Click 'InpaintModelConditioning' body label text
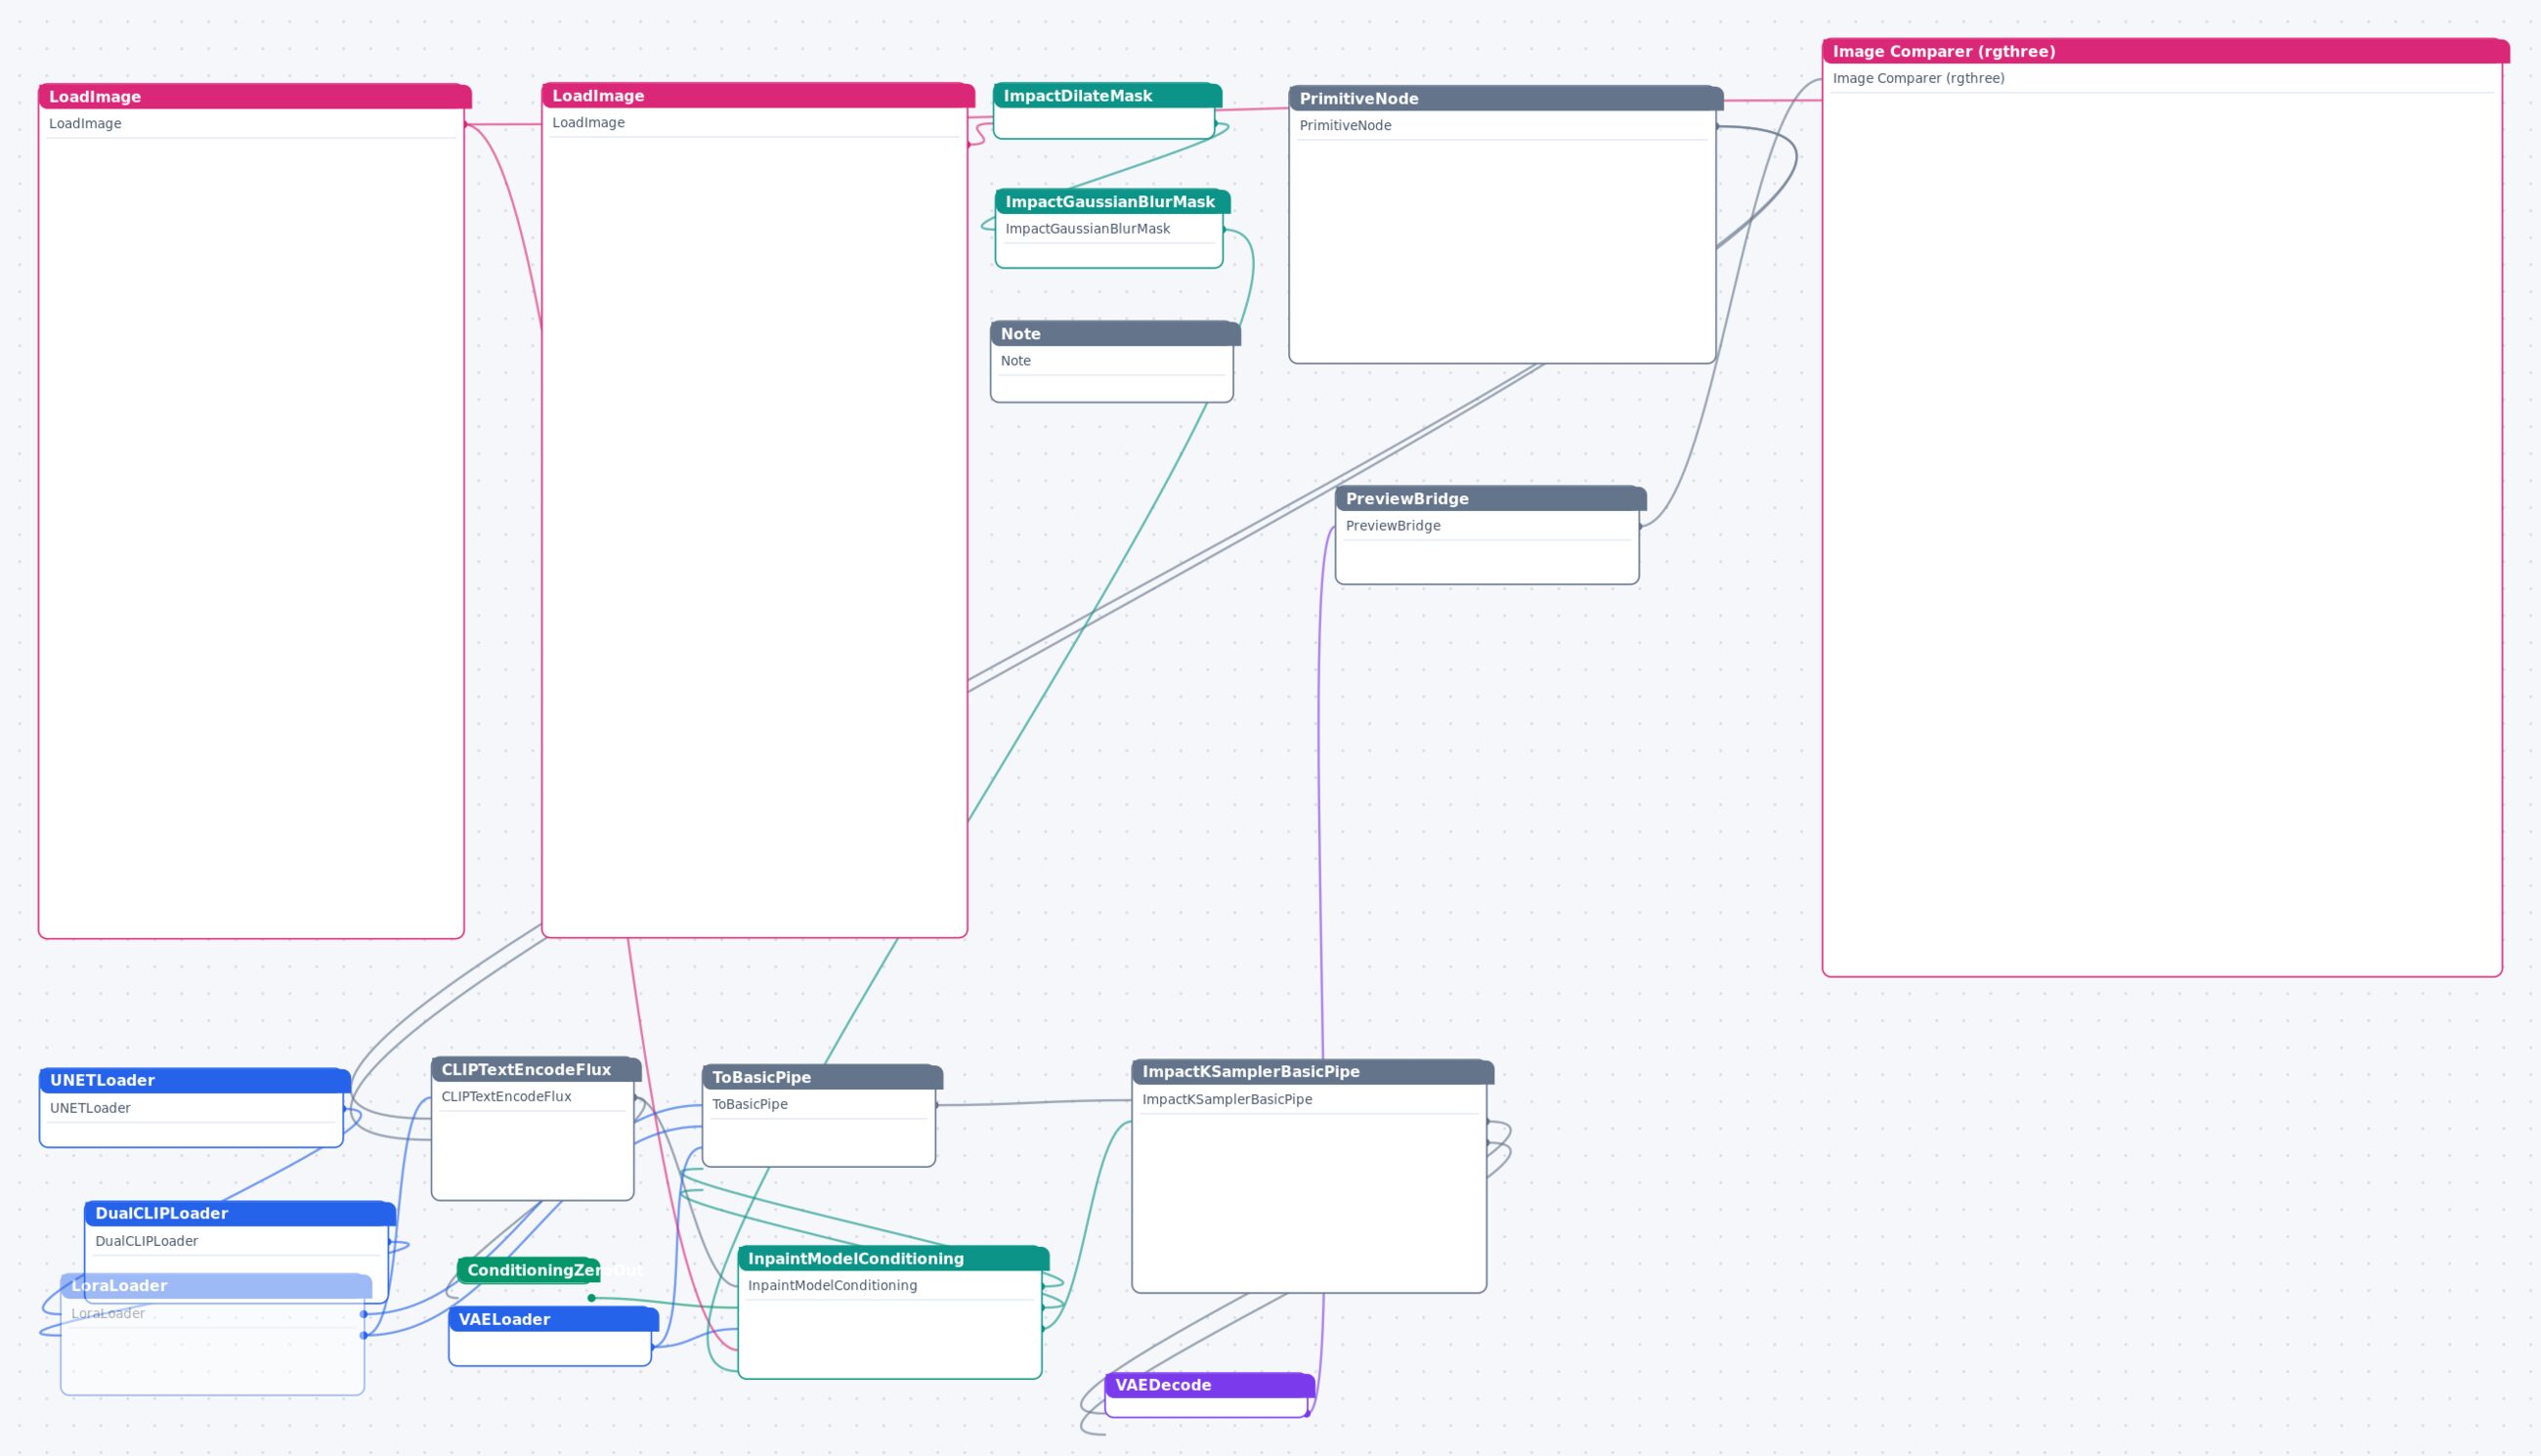The image size is (2541, 1456). click(x=832, y=1285)
